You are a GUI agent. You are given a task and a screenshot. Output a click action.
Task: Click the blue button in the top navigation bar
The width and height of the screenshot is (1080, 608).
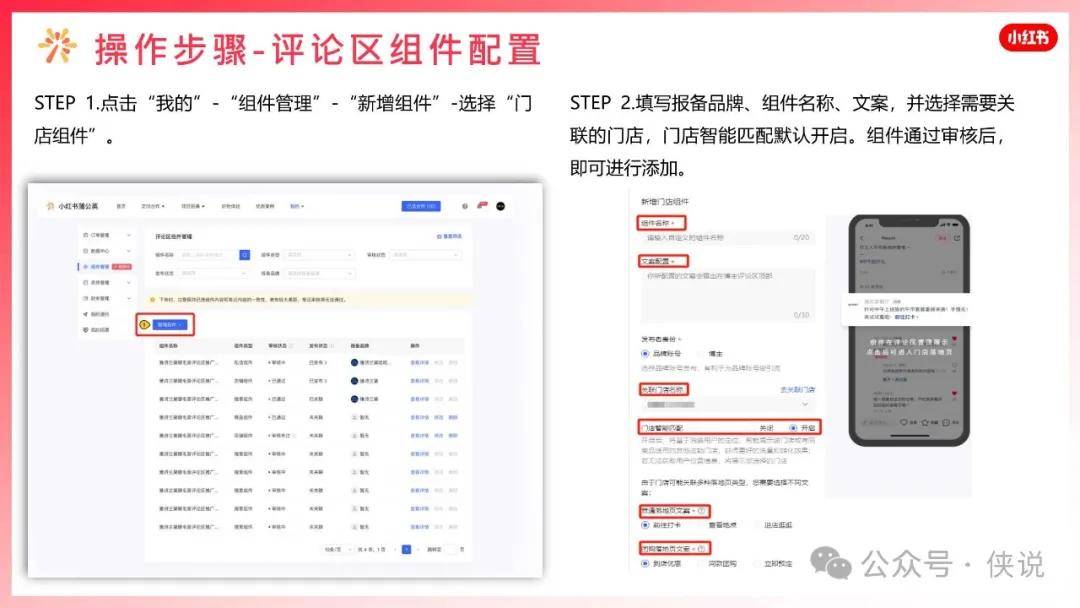pos(421,206)
